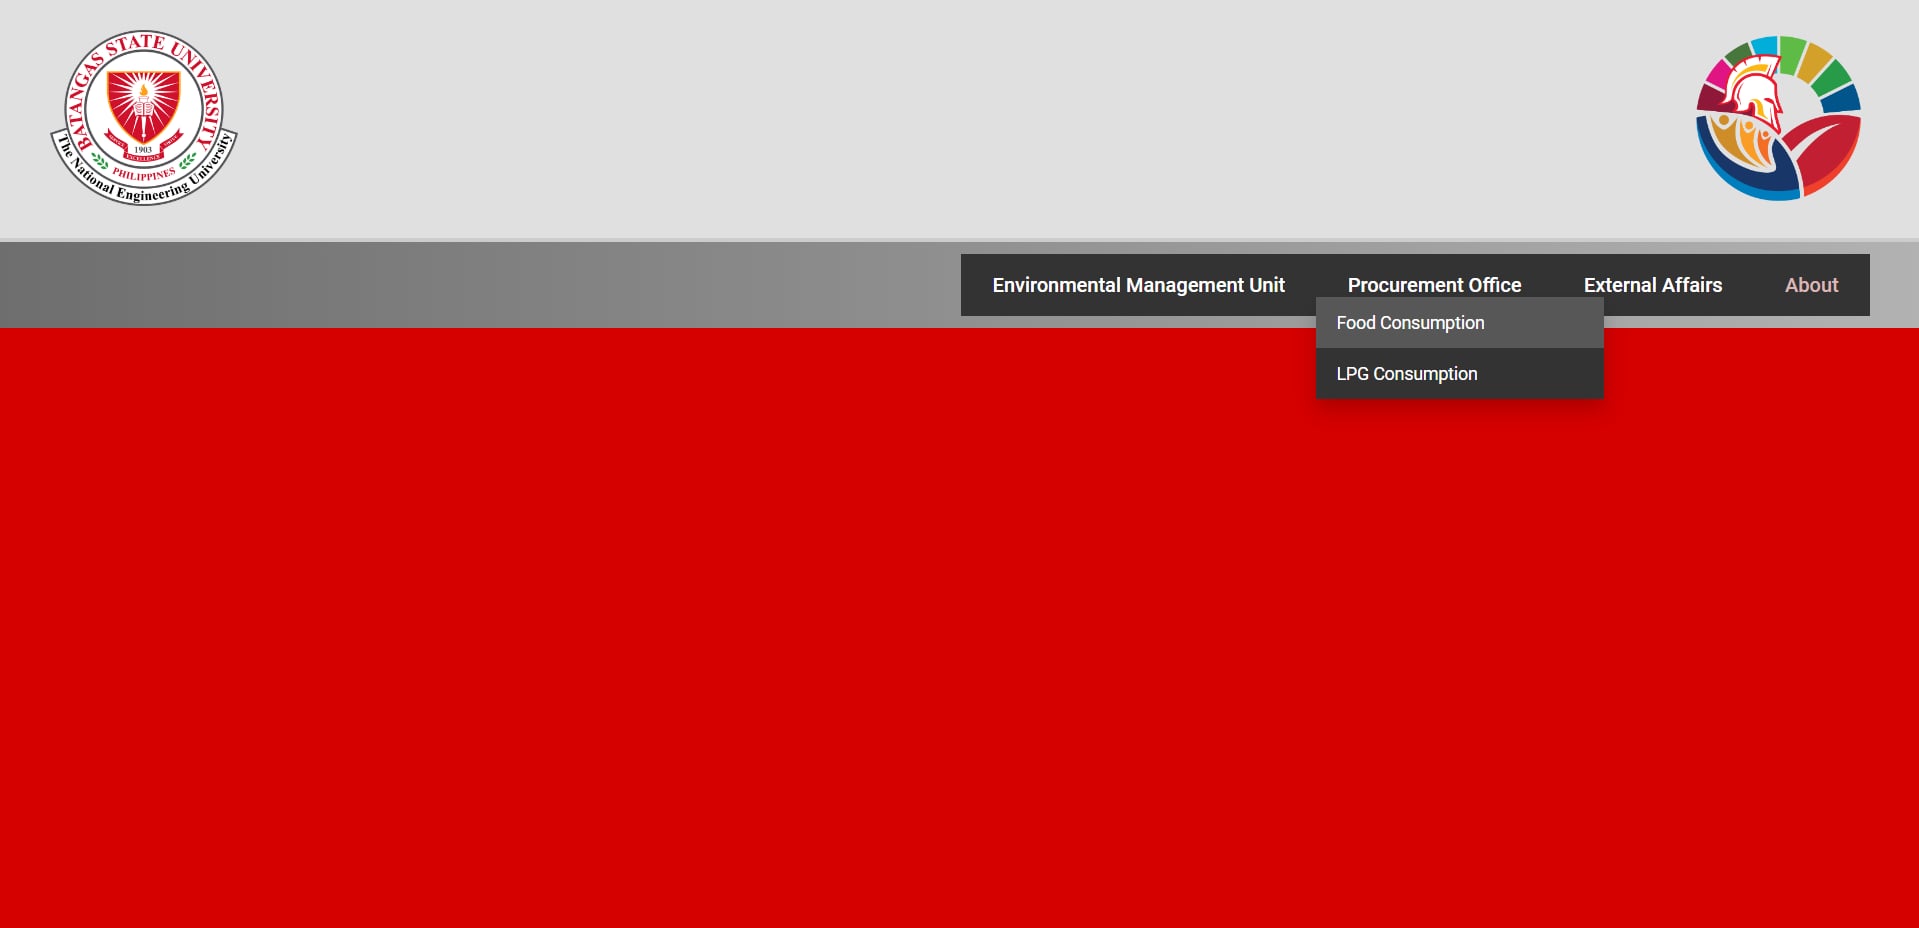Expand the Environmental Management Unit menu
Viewport: 1919px width, 928px height.
point(1138,285)
